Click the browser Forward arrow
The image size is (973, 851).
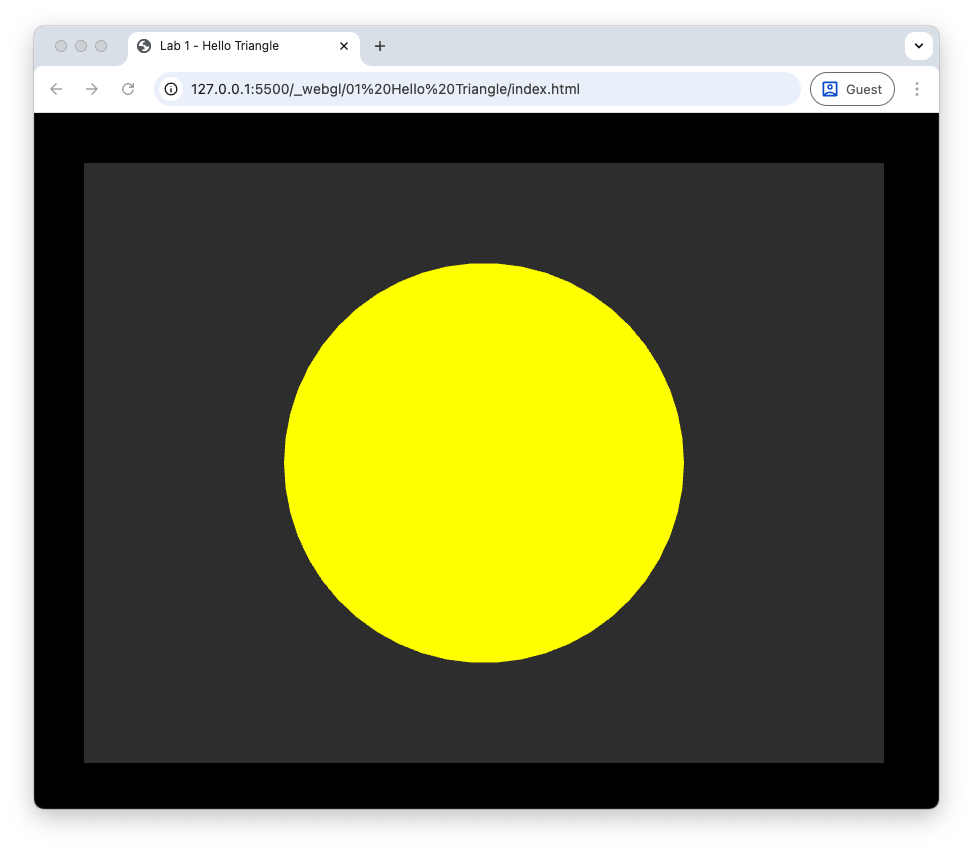coord(92,89)
